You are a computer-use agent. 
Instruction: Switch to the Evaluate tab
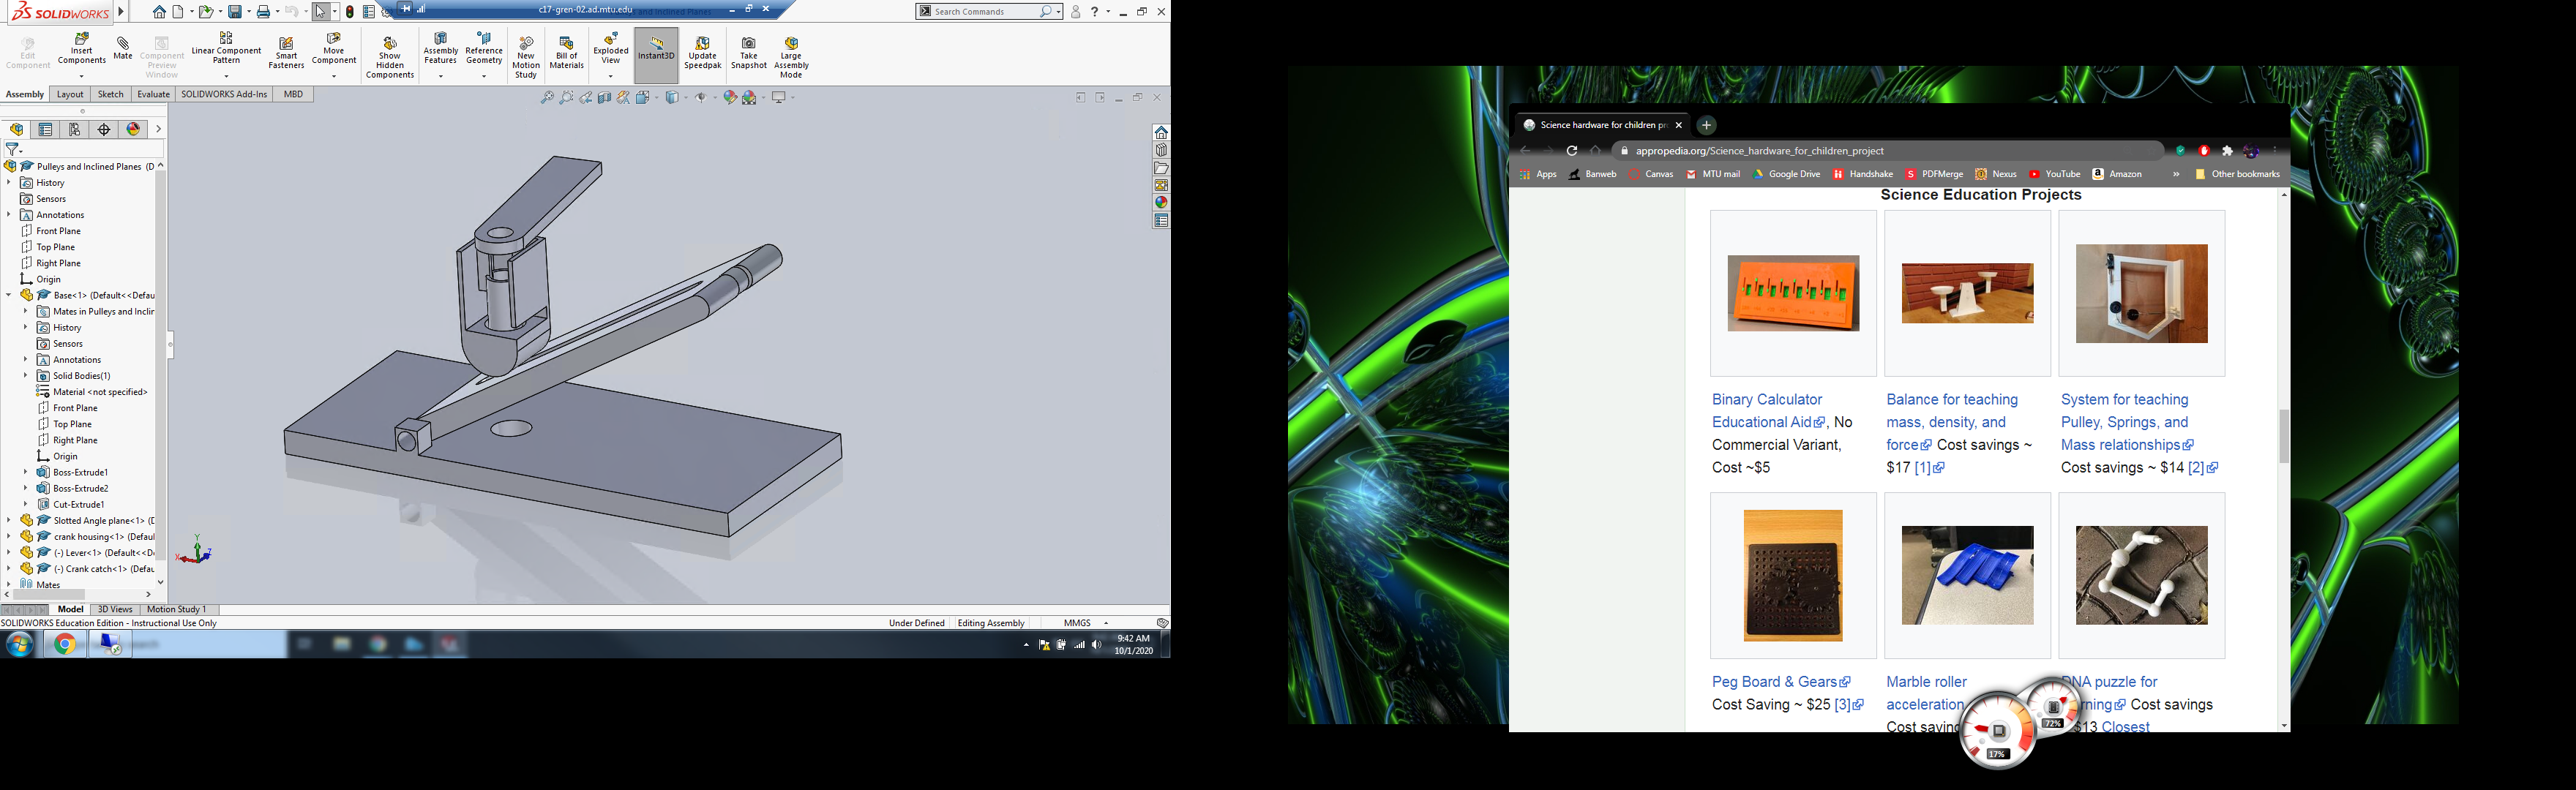click(153, 95)
